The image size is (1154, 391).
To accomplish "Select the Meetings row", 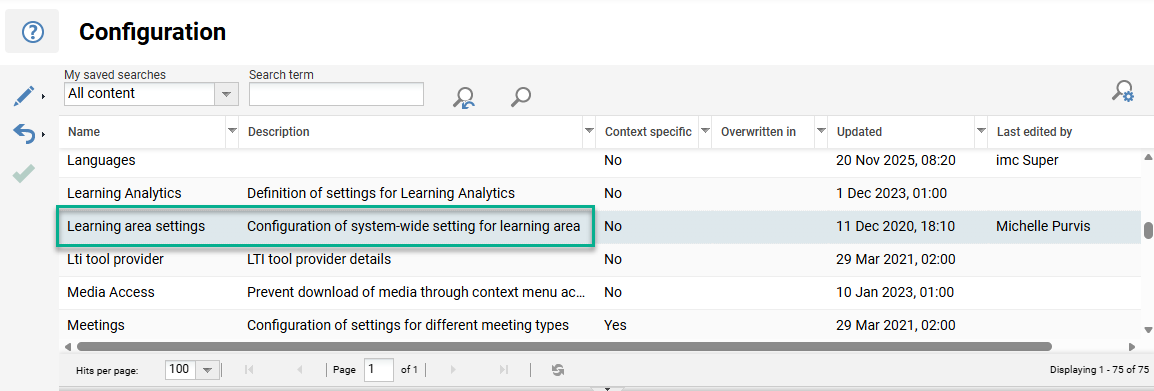I will (600, 325).
